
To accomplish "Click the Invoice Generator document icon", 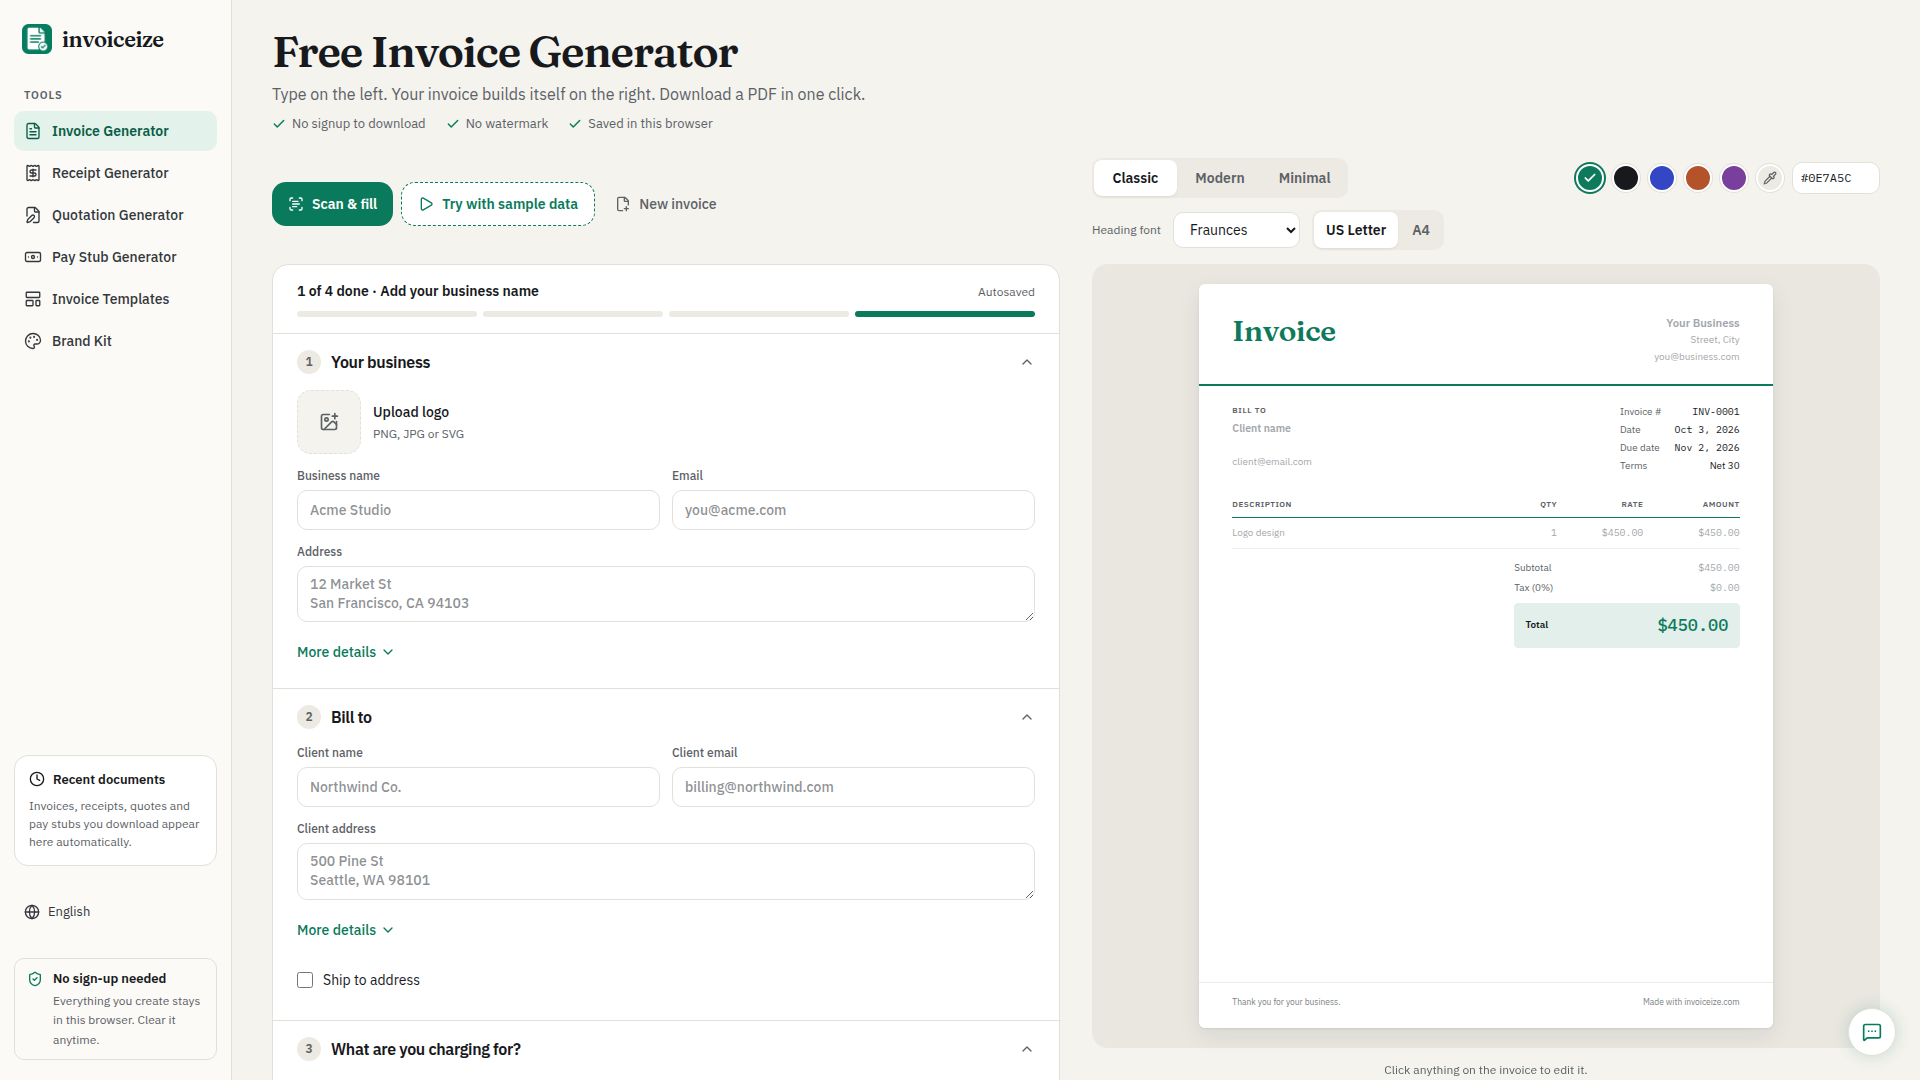I will [x=33, y=131].
